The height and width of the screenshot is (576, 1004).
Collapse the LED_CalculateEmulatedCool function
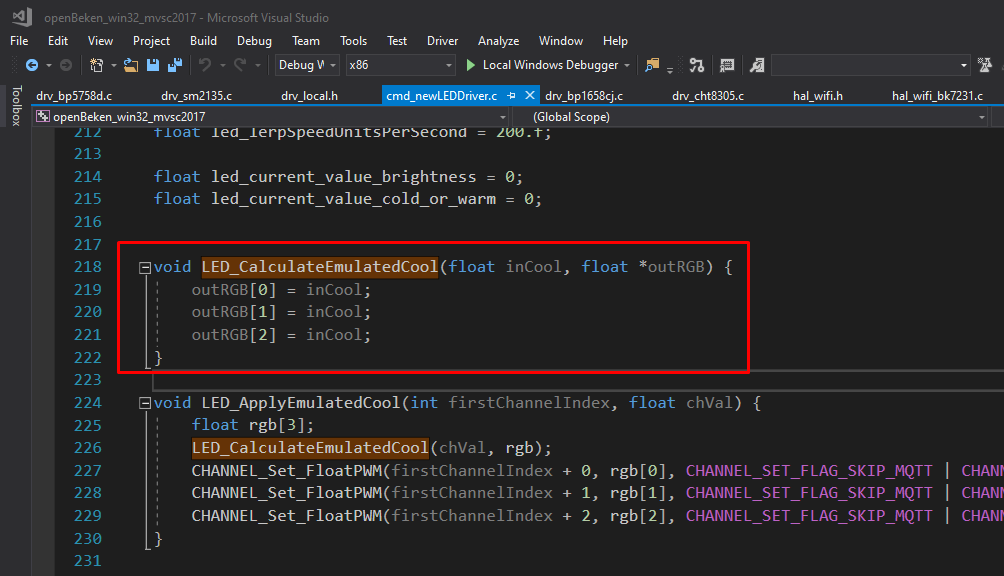145,268
